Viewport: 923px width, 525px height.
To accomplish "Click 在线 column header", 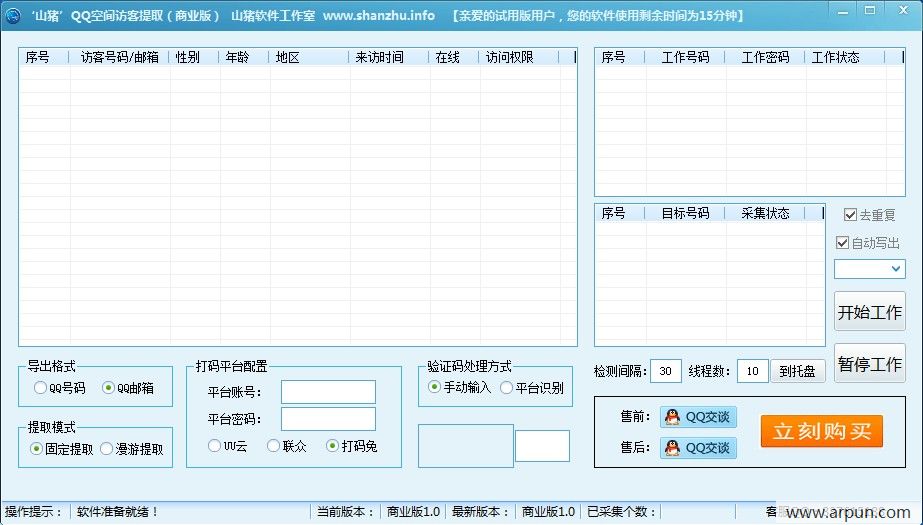I will coord(454,57).
